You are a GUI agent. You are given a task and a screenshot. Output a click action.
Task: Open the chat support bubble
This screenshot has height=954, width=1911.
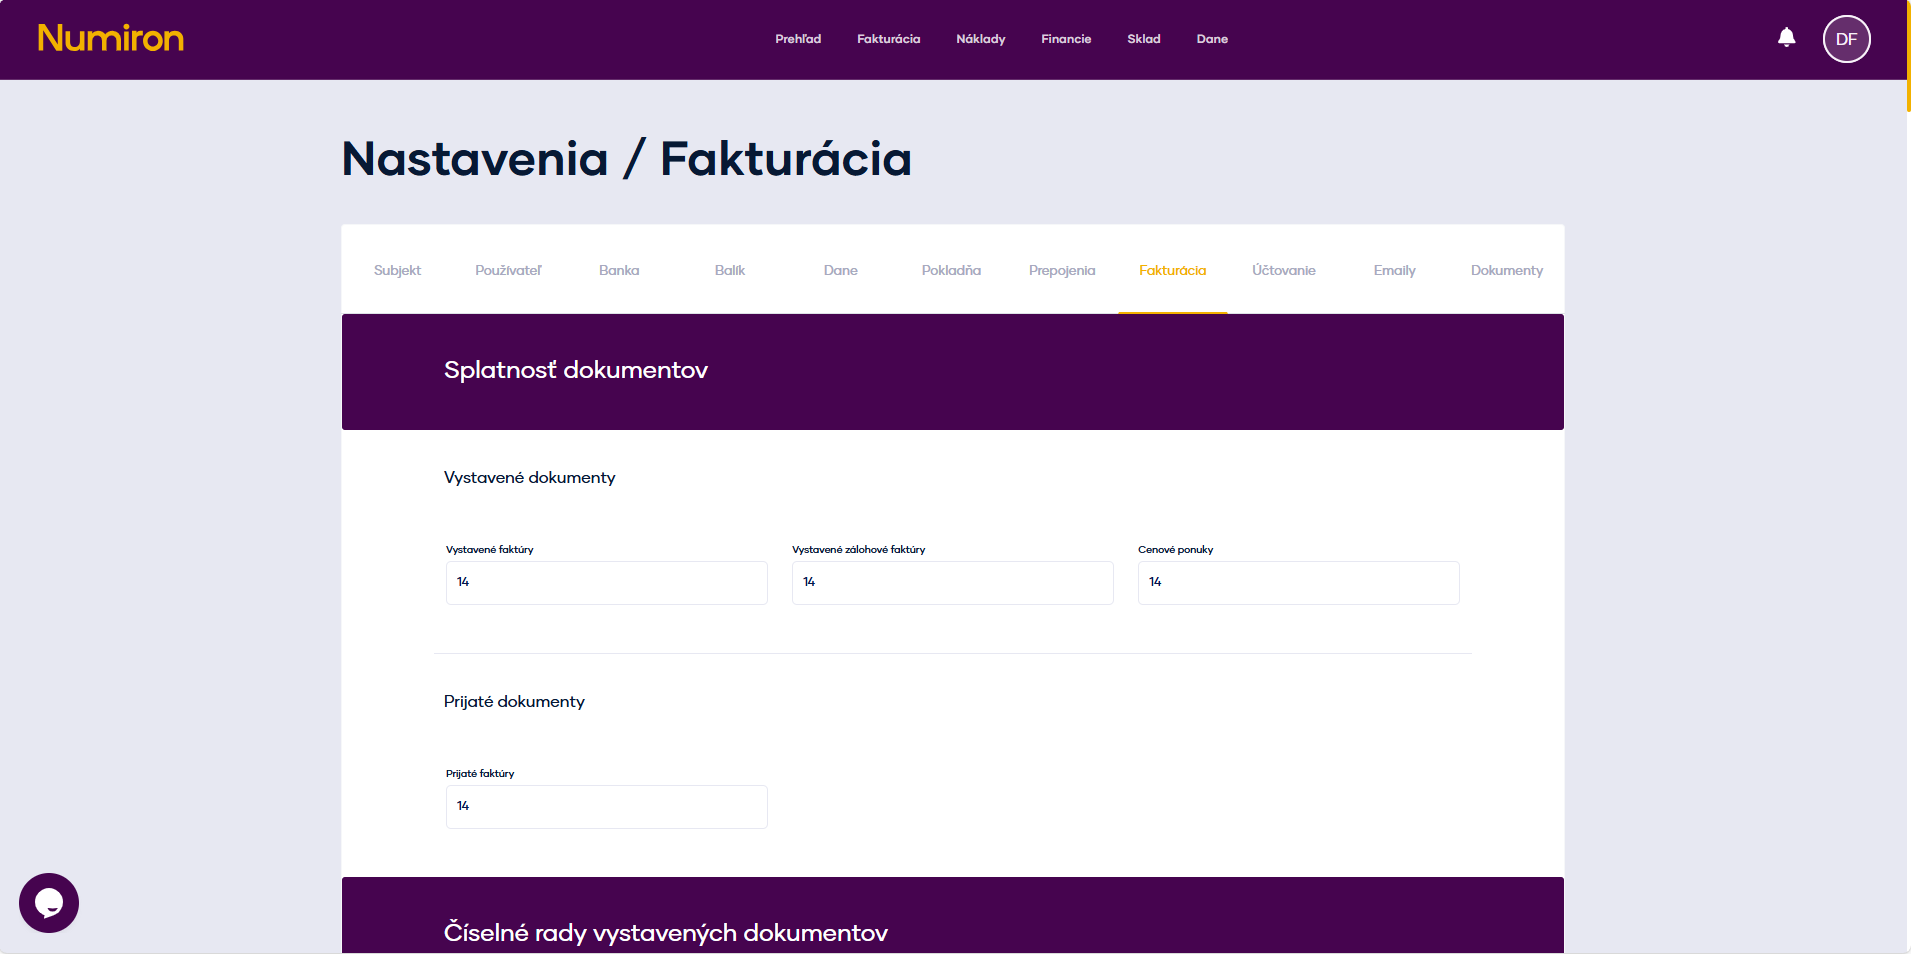[x=49, y=903]
